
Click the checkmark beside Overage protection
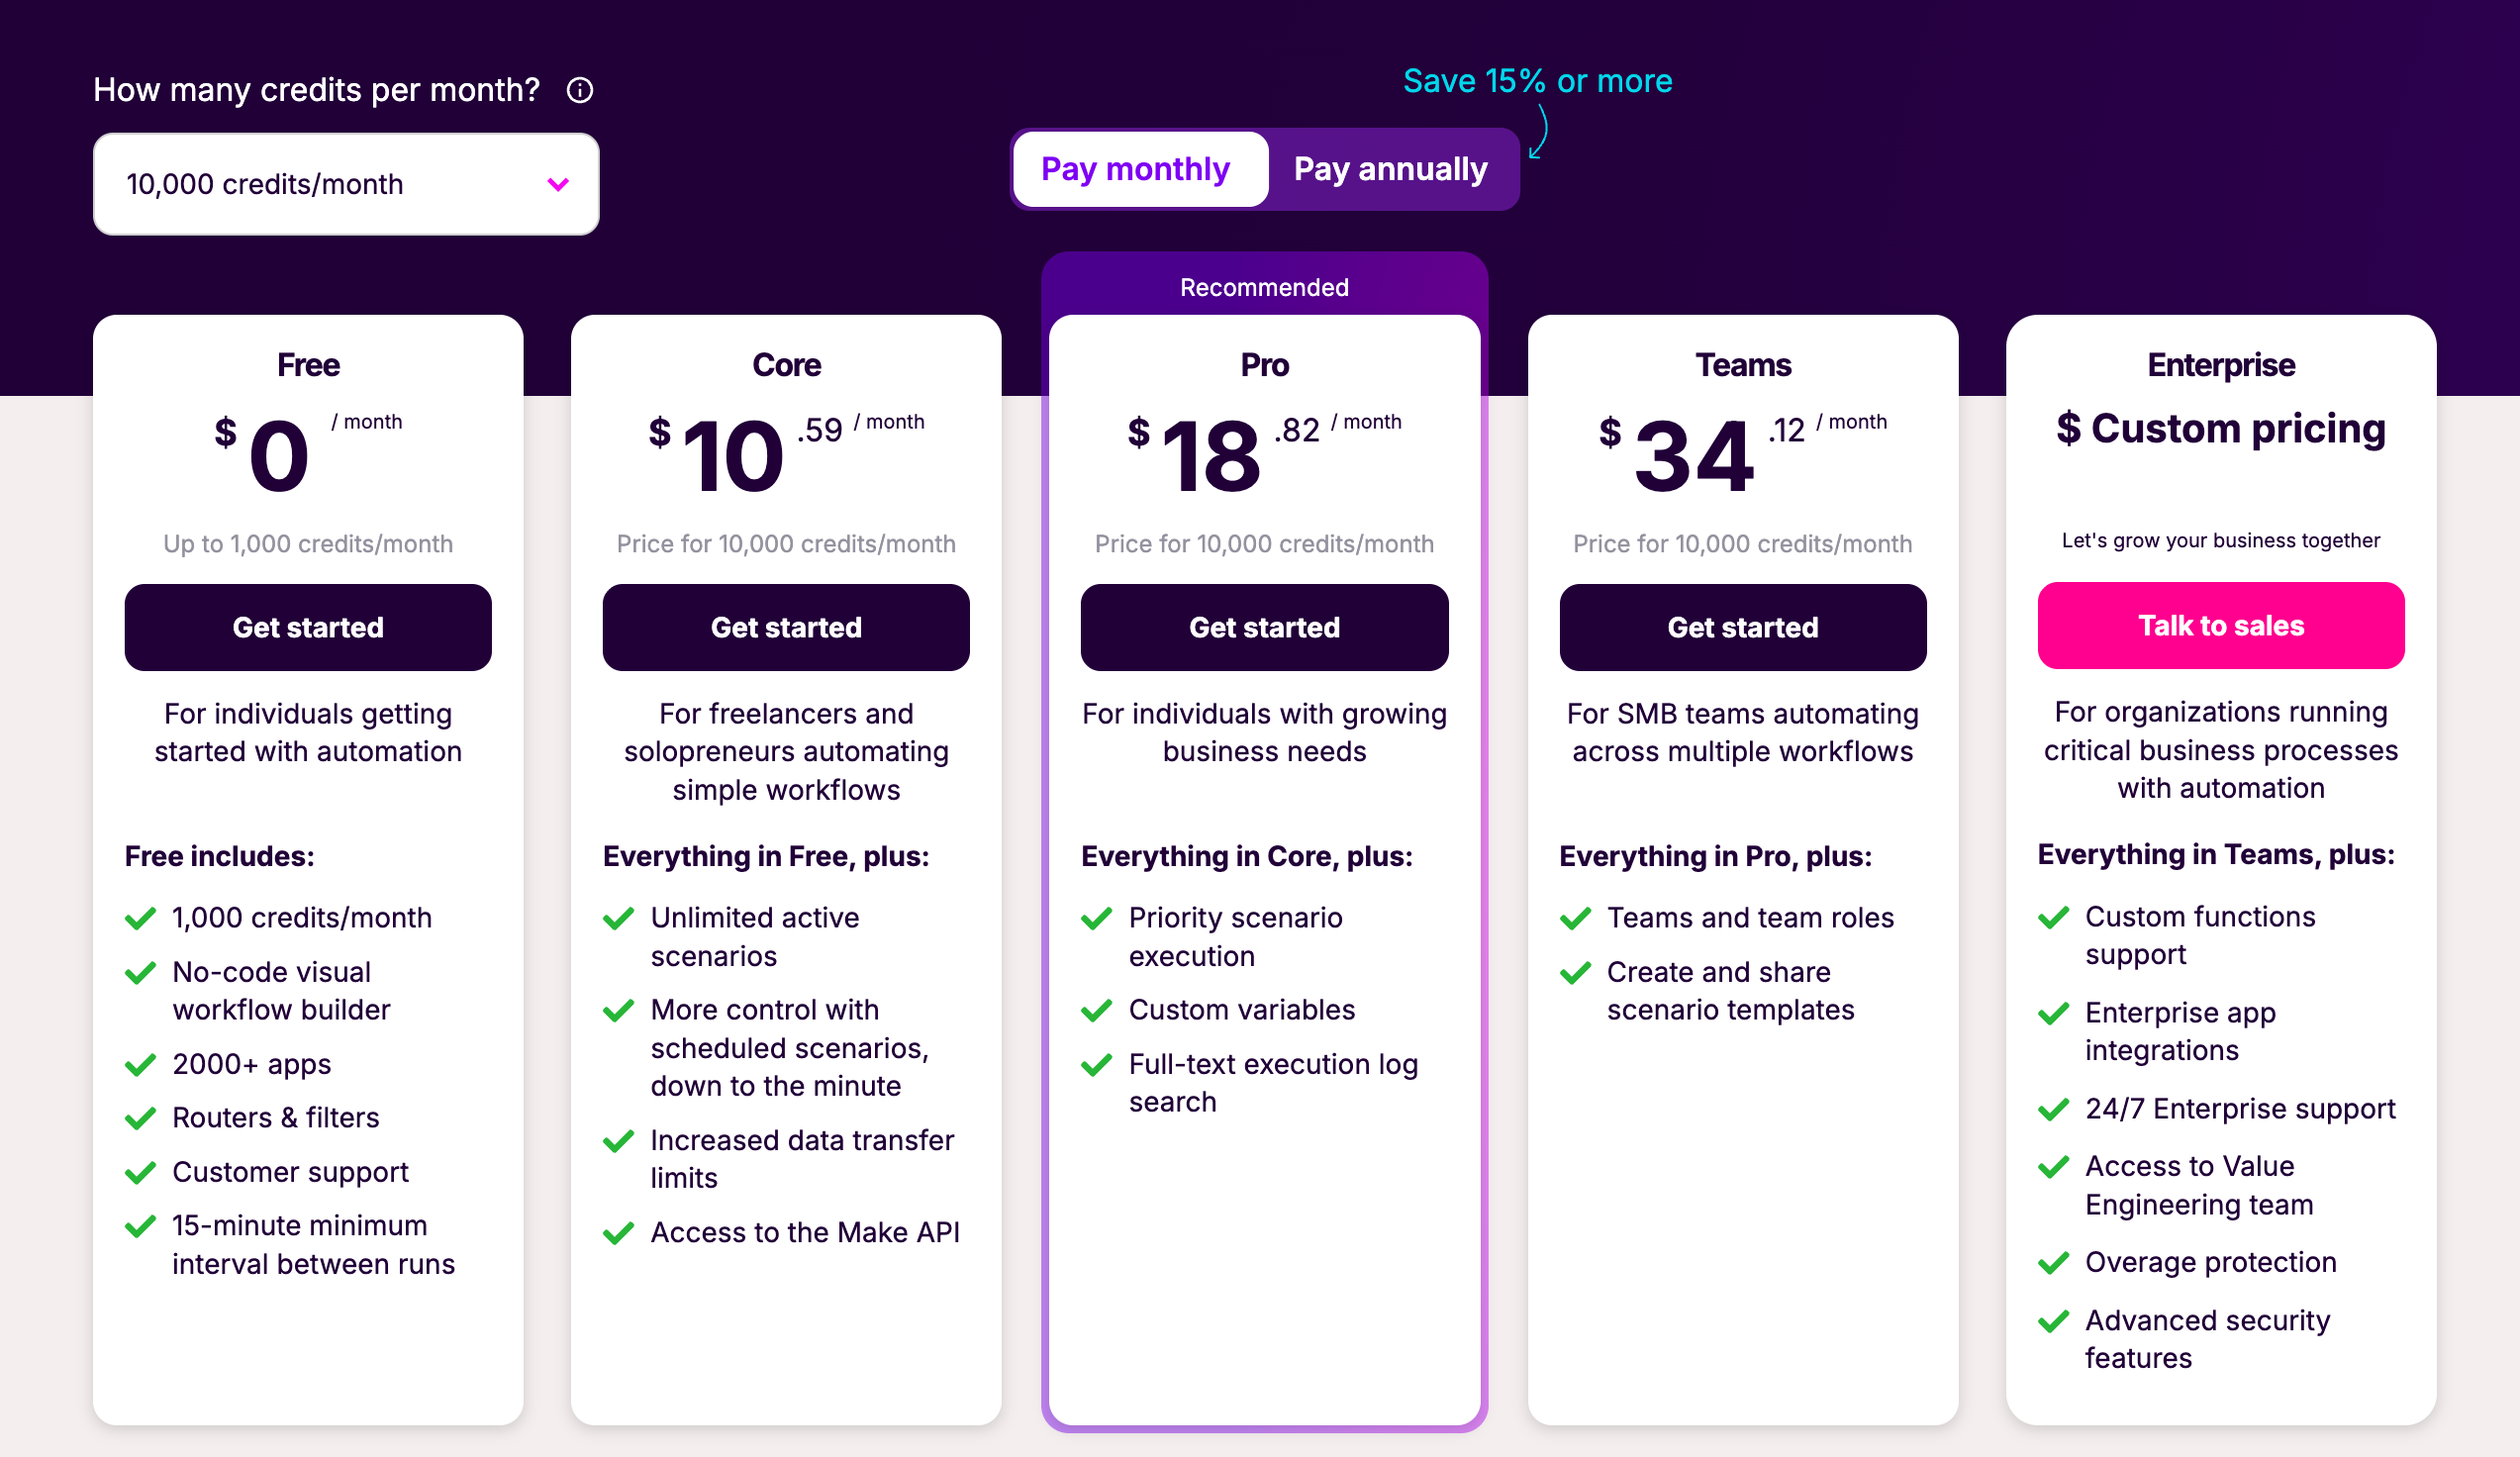(x=2054, y=1263)
